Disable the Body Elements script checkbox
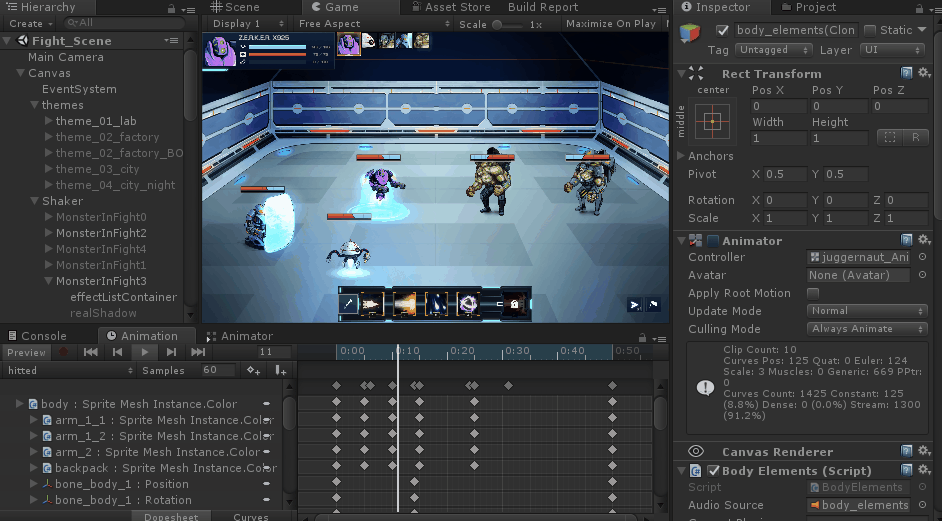The height and width of the screenshot is (521, 942). [x=713, y=471]
